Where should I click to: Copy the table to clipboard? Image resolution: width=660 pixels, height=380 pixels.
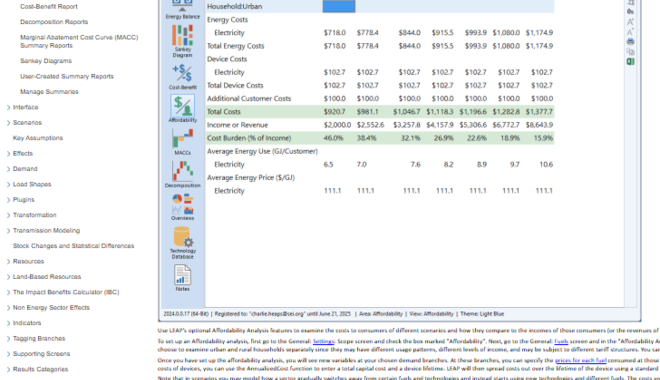pyautogui.click(x=630, y=52)
